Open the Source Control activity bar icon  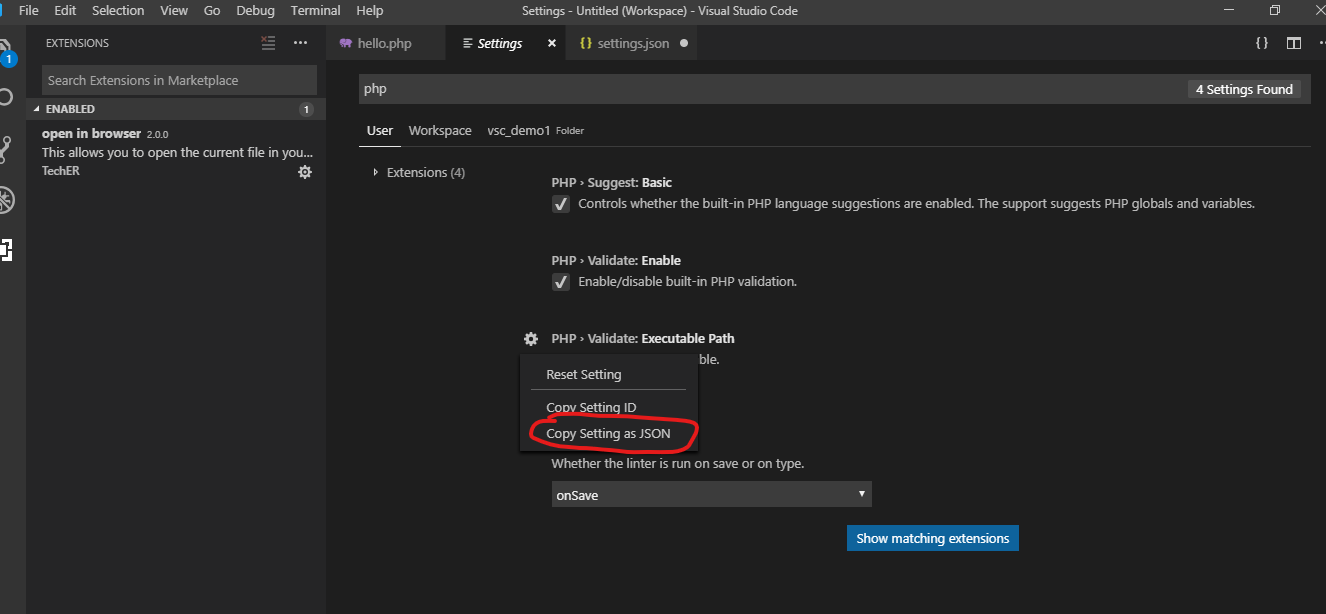[5, 149]
